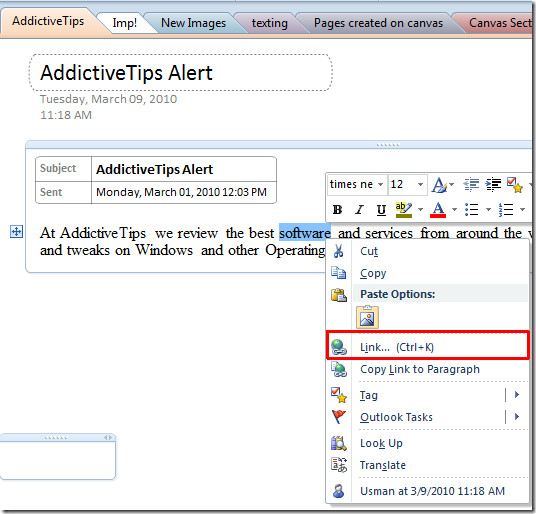Click the date Tuesday, March 09, 2010

[x=108, y=99]
